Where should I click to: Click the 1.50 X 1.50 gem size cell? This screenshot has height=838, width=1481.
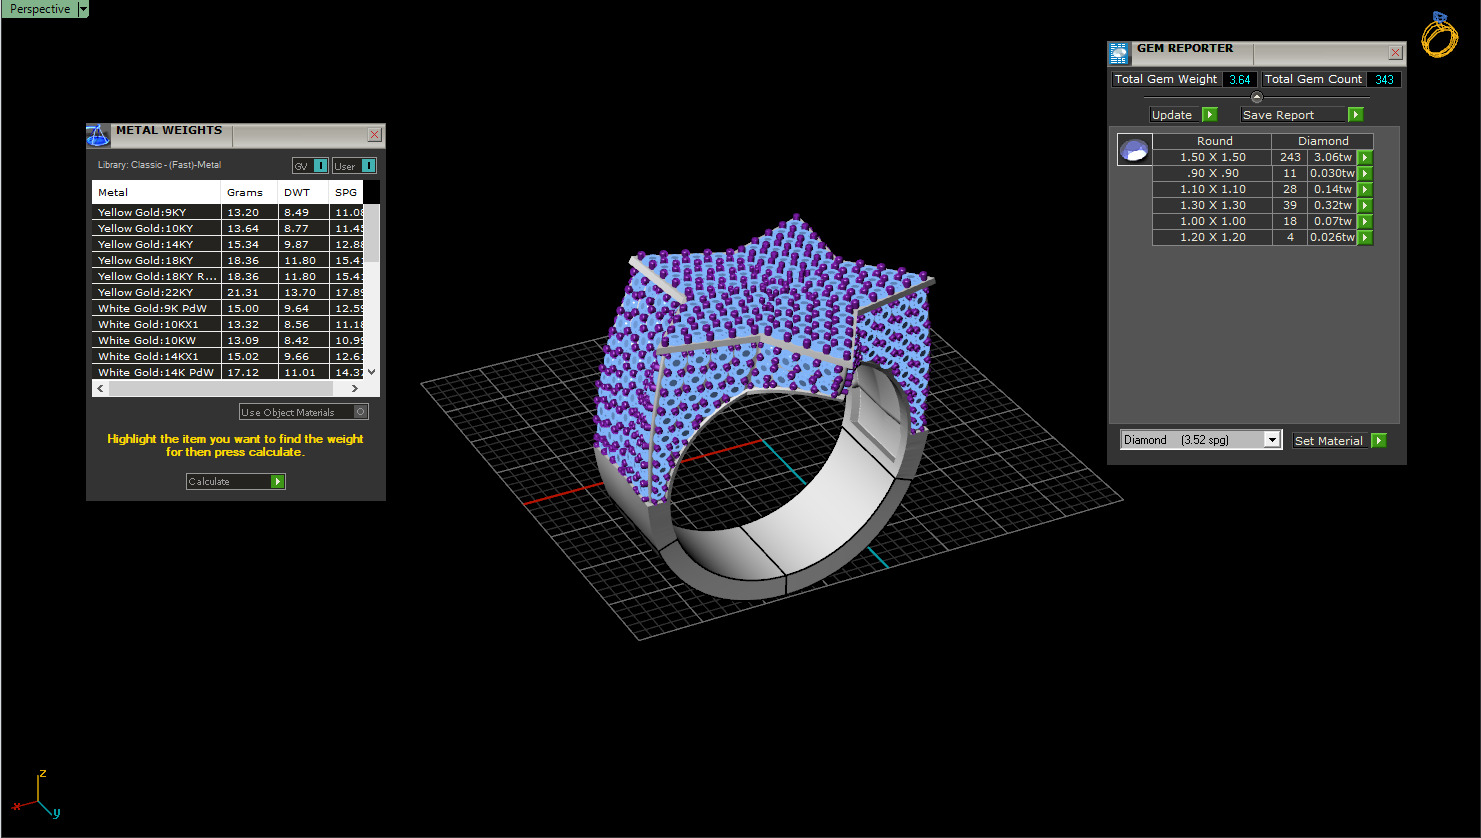tap(1213, 157)
